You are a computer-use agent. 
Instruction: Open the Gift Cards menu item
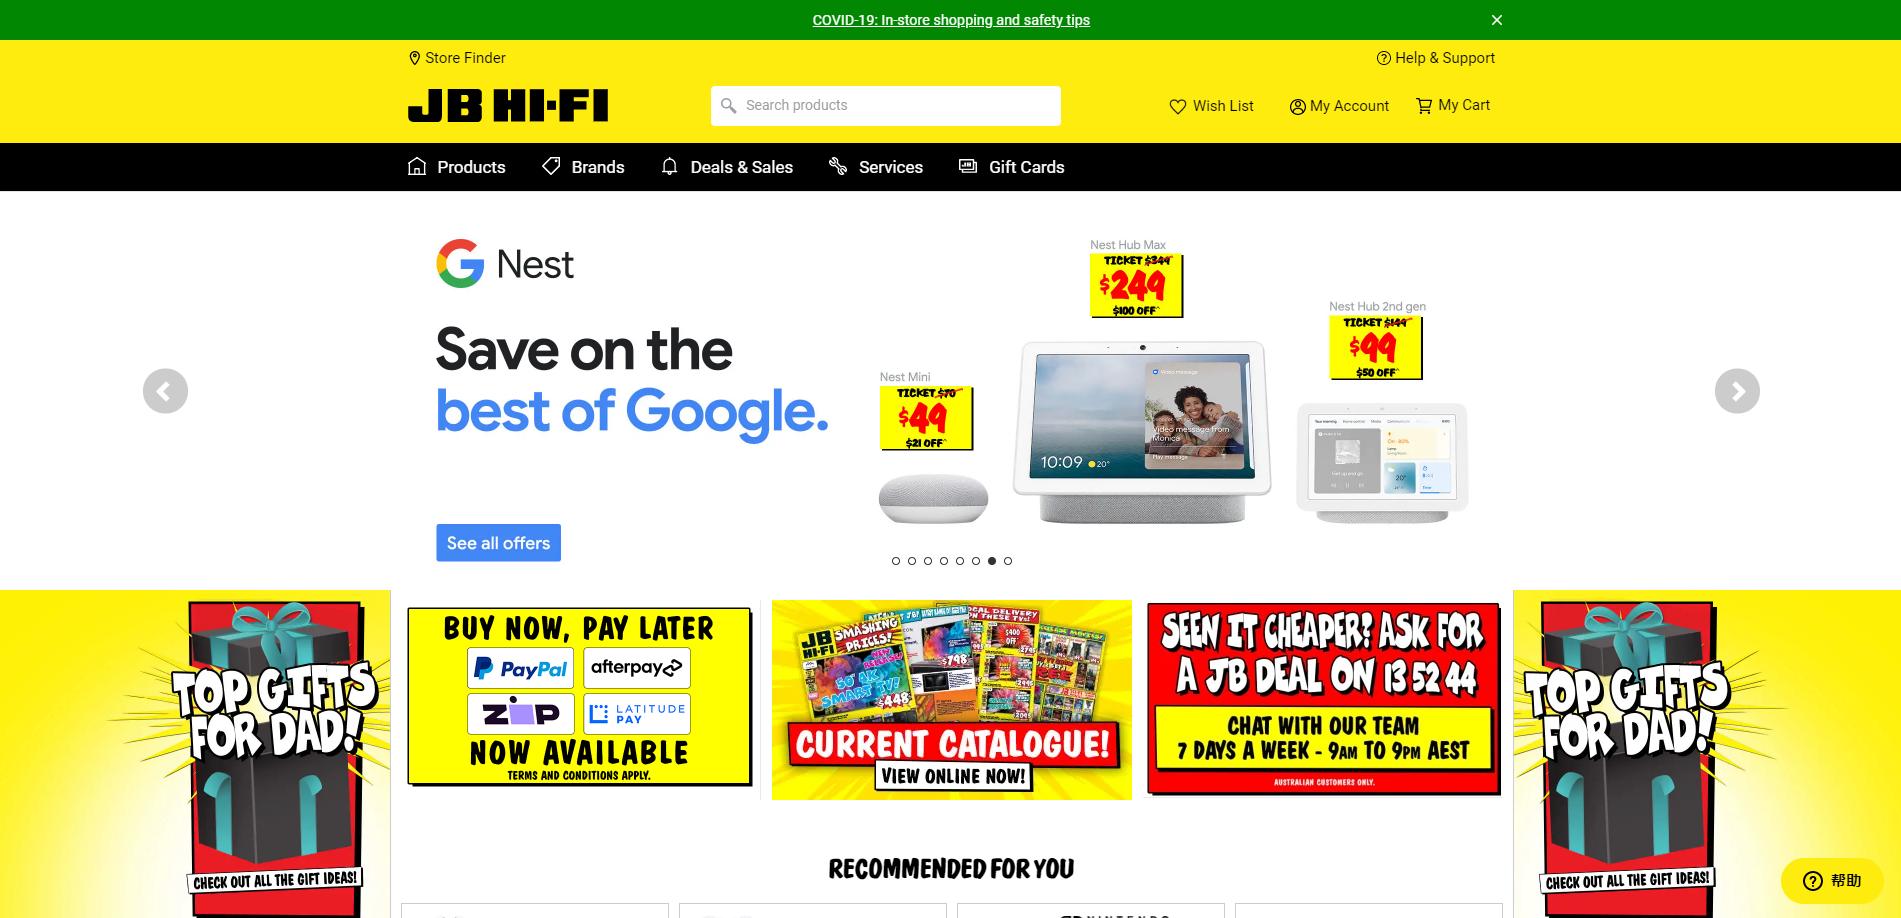pyautogui.click(x=1012, y=167)
